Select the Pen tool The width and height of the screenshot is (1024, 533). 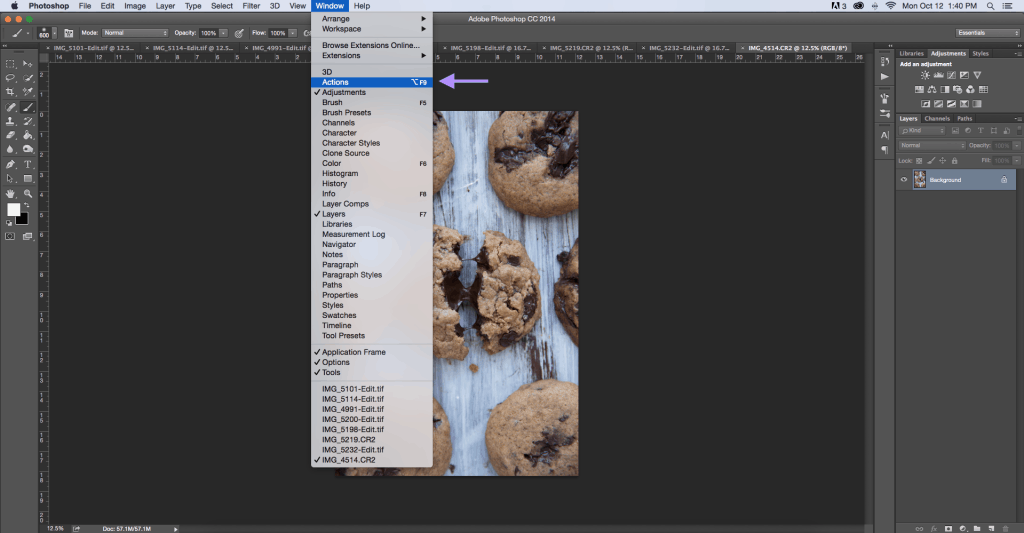point(11,164)
